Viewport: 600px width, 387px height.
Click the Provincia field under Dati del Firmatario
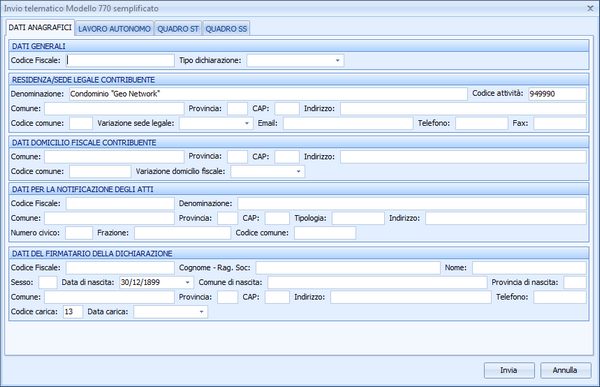(x=228, y=297)
